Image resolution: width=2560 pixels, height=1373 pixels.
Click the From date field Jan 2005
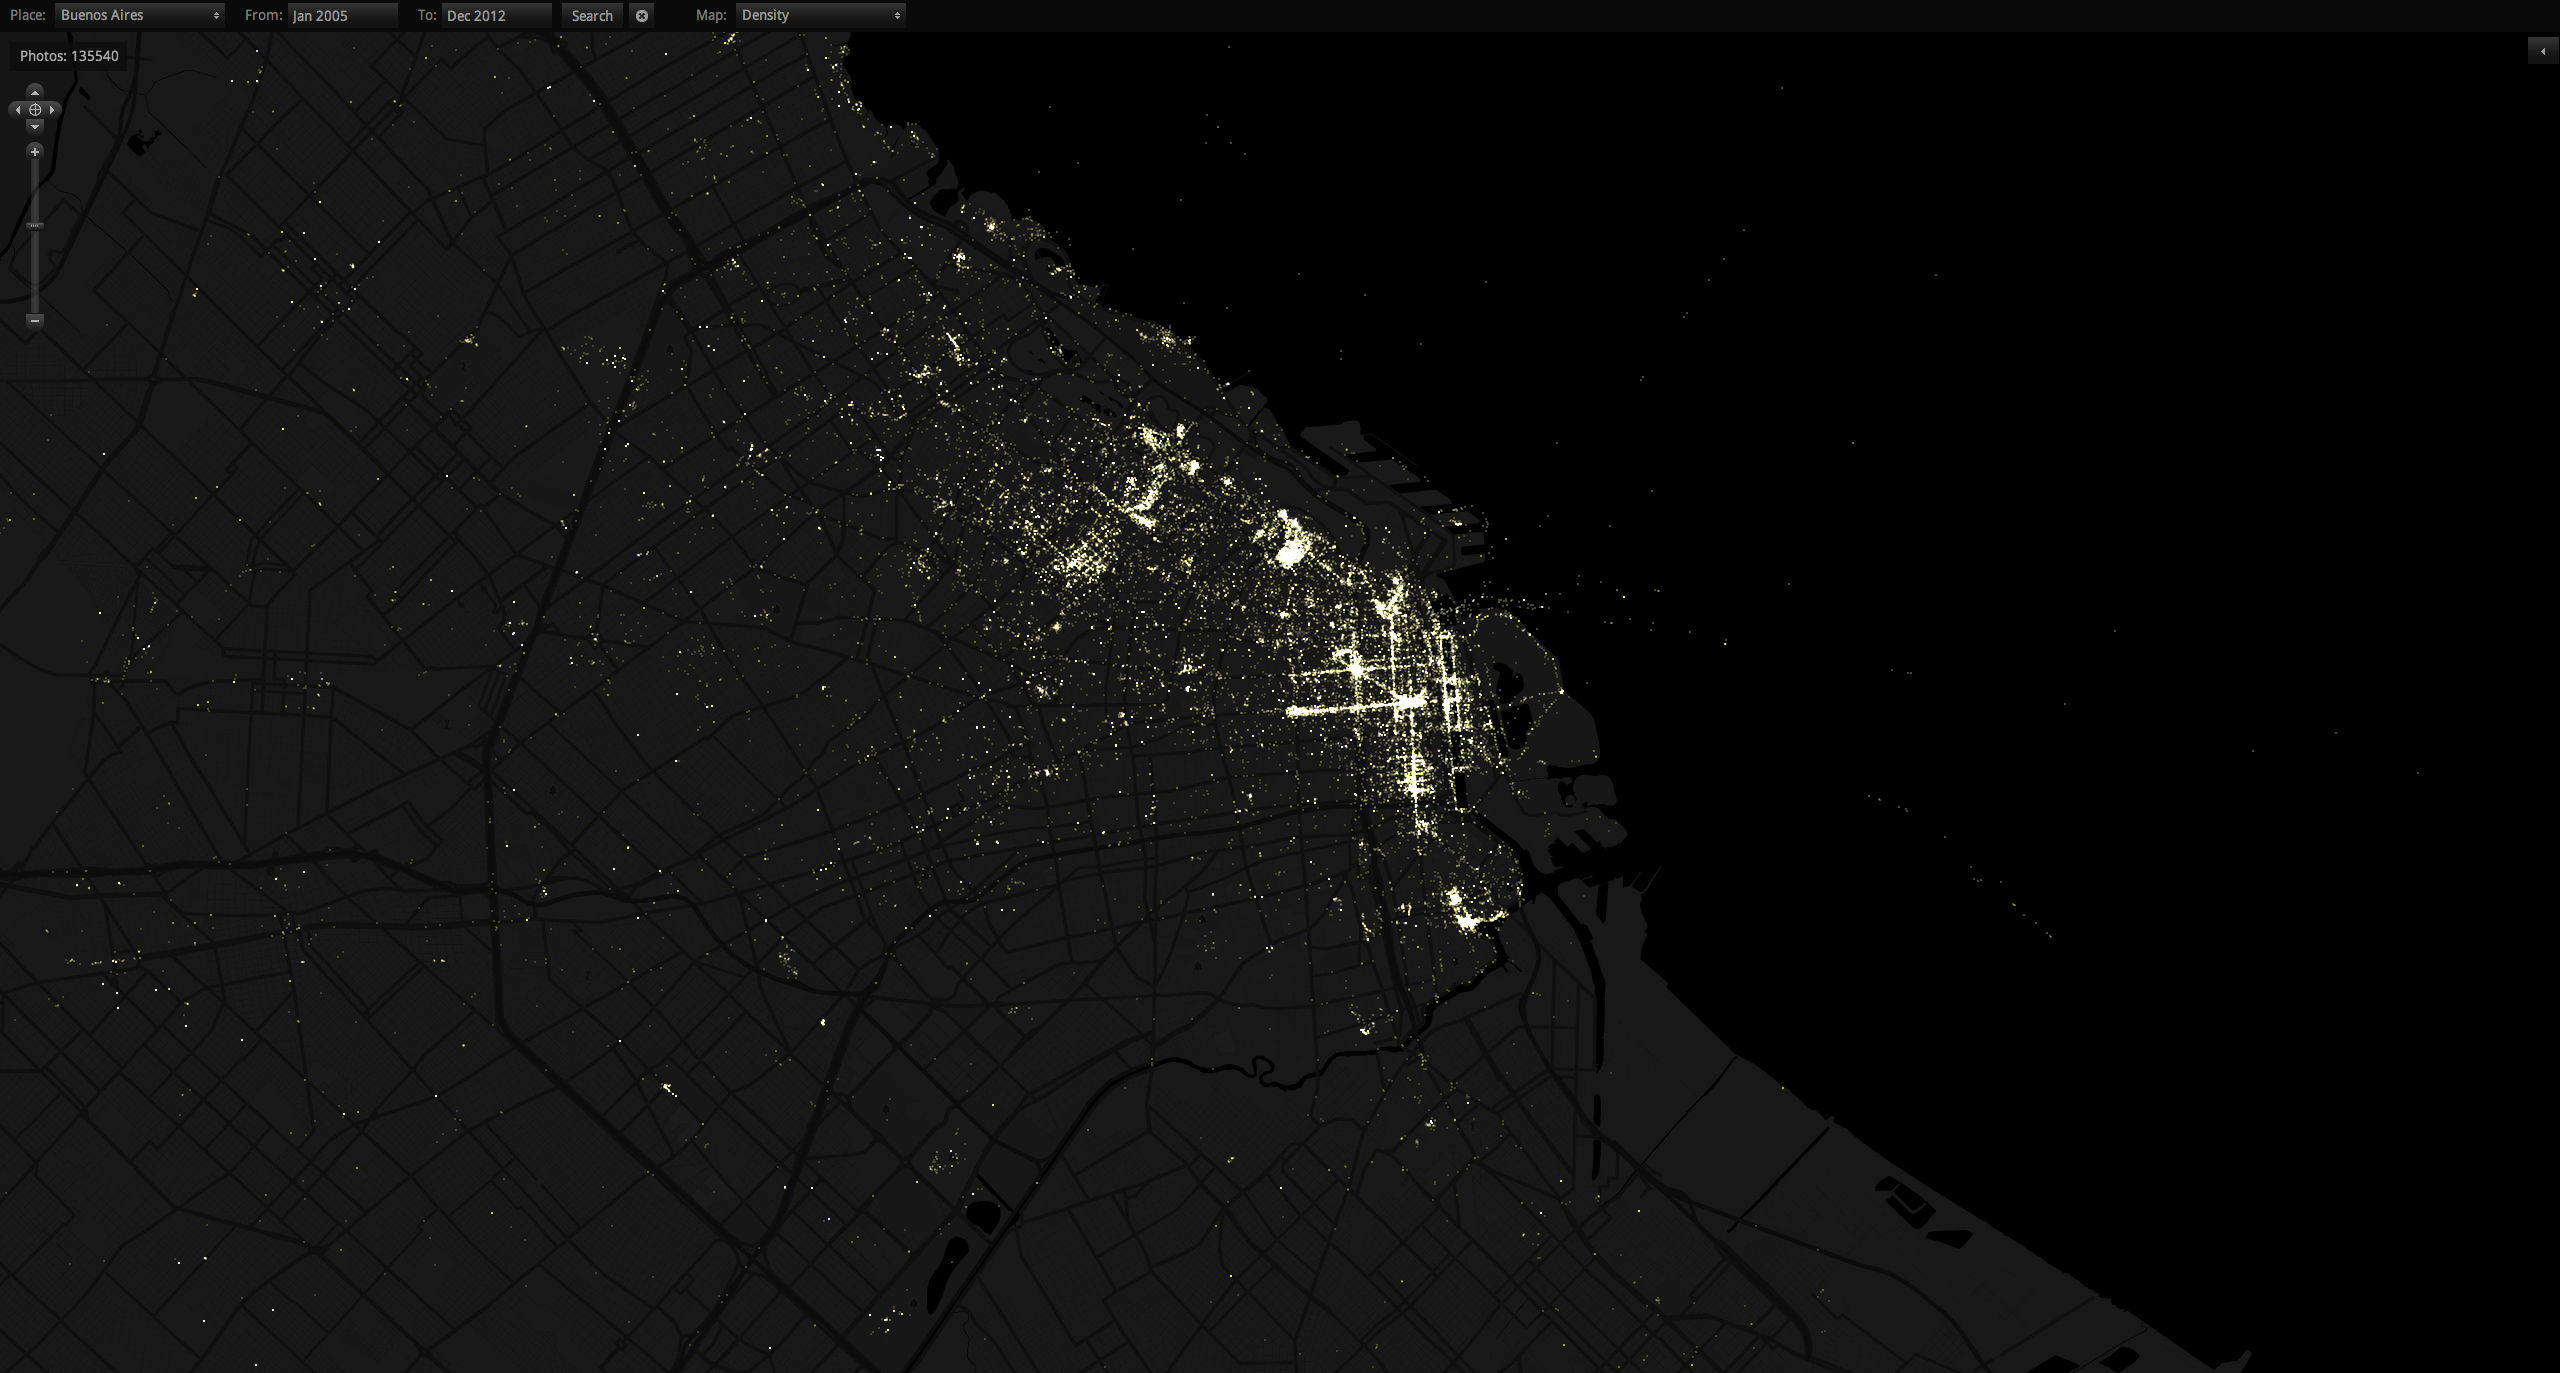(342, 15)
